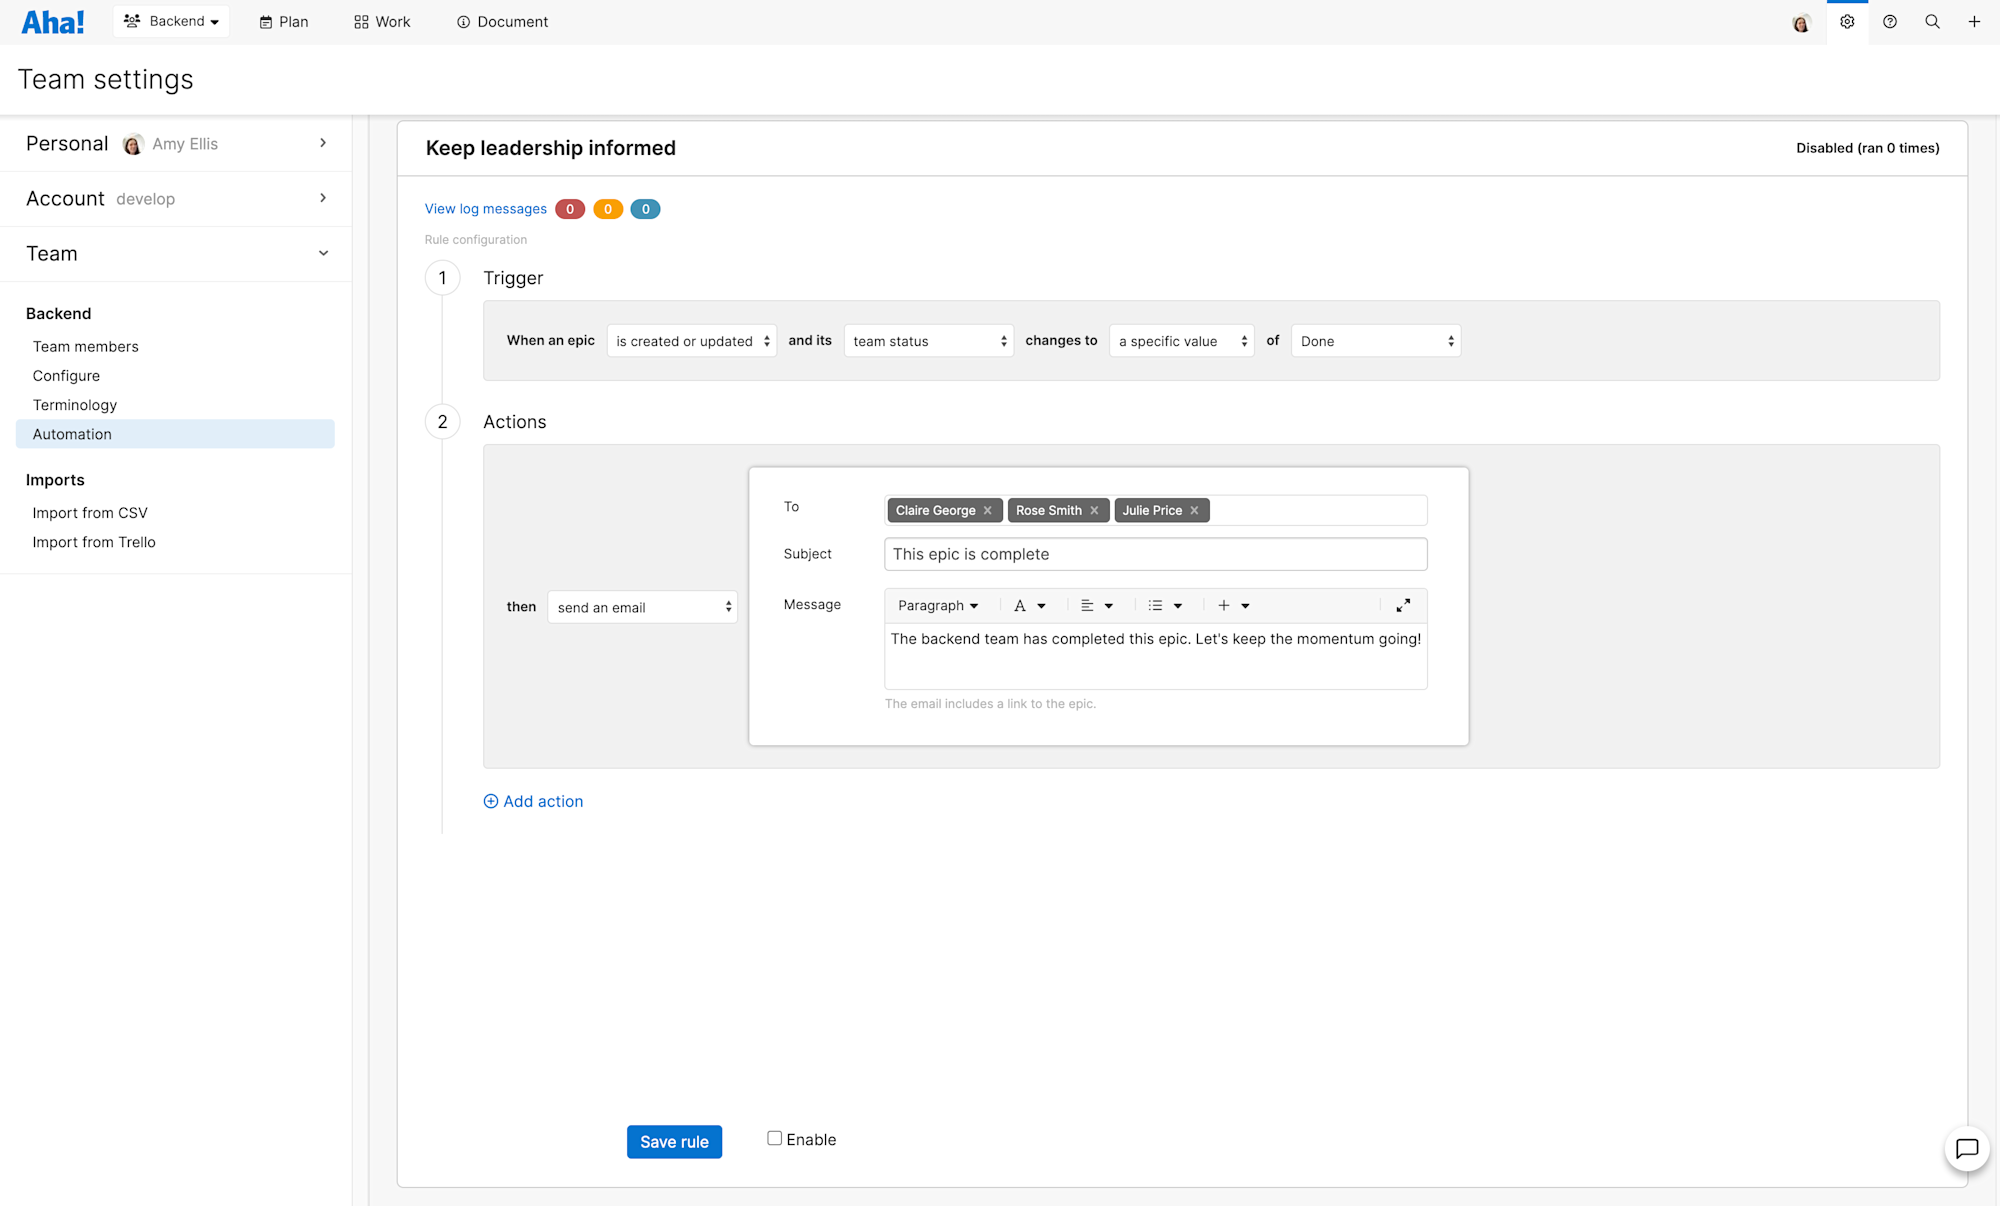Expand the message editor to fullscreen
This screenshot has height=1206, width=2000.
1403,605
